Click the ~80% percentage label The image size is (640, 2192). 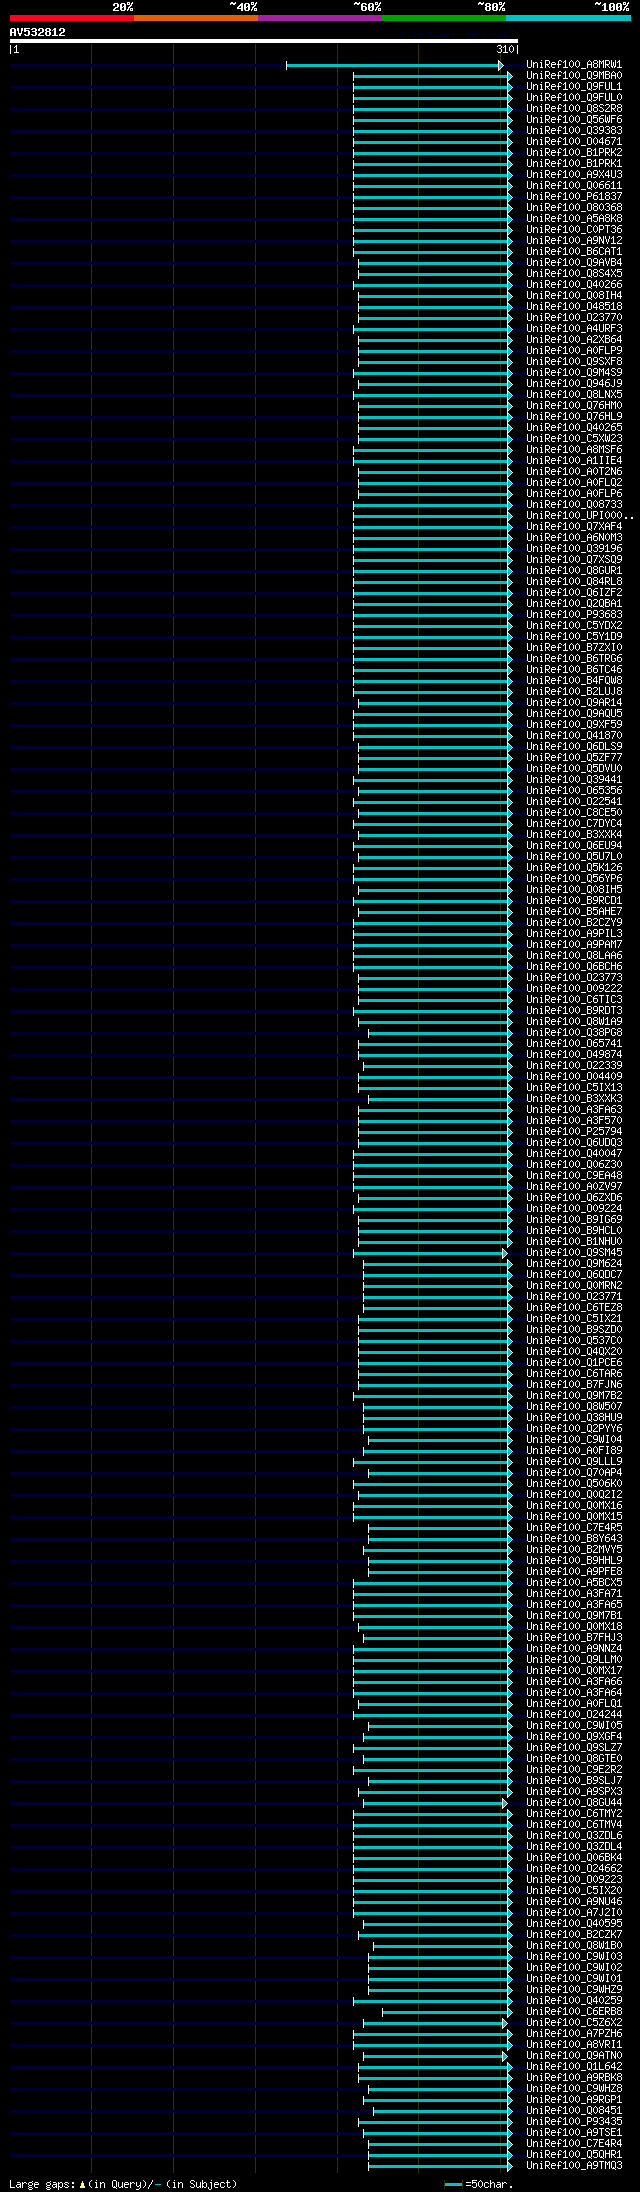491,7
